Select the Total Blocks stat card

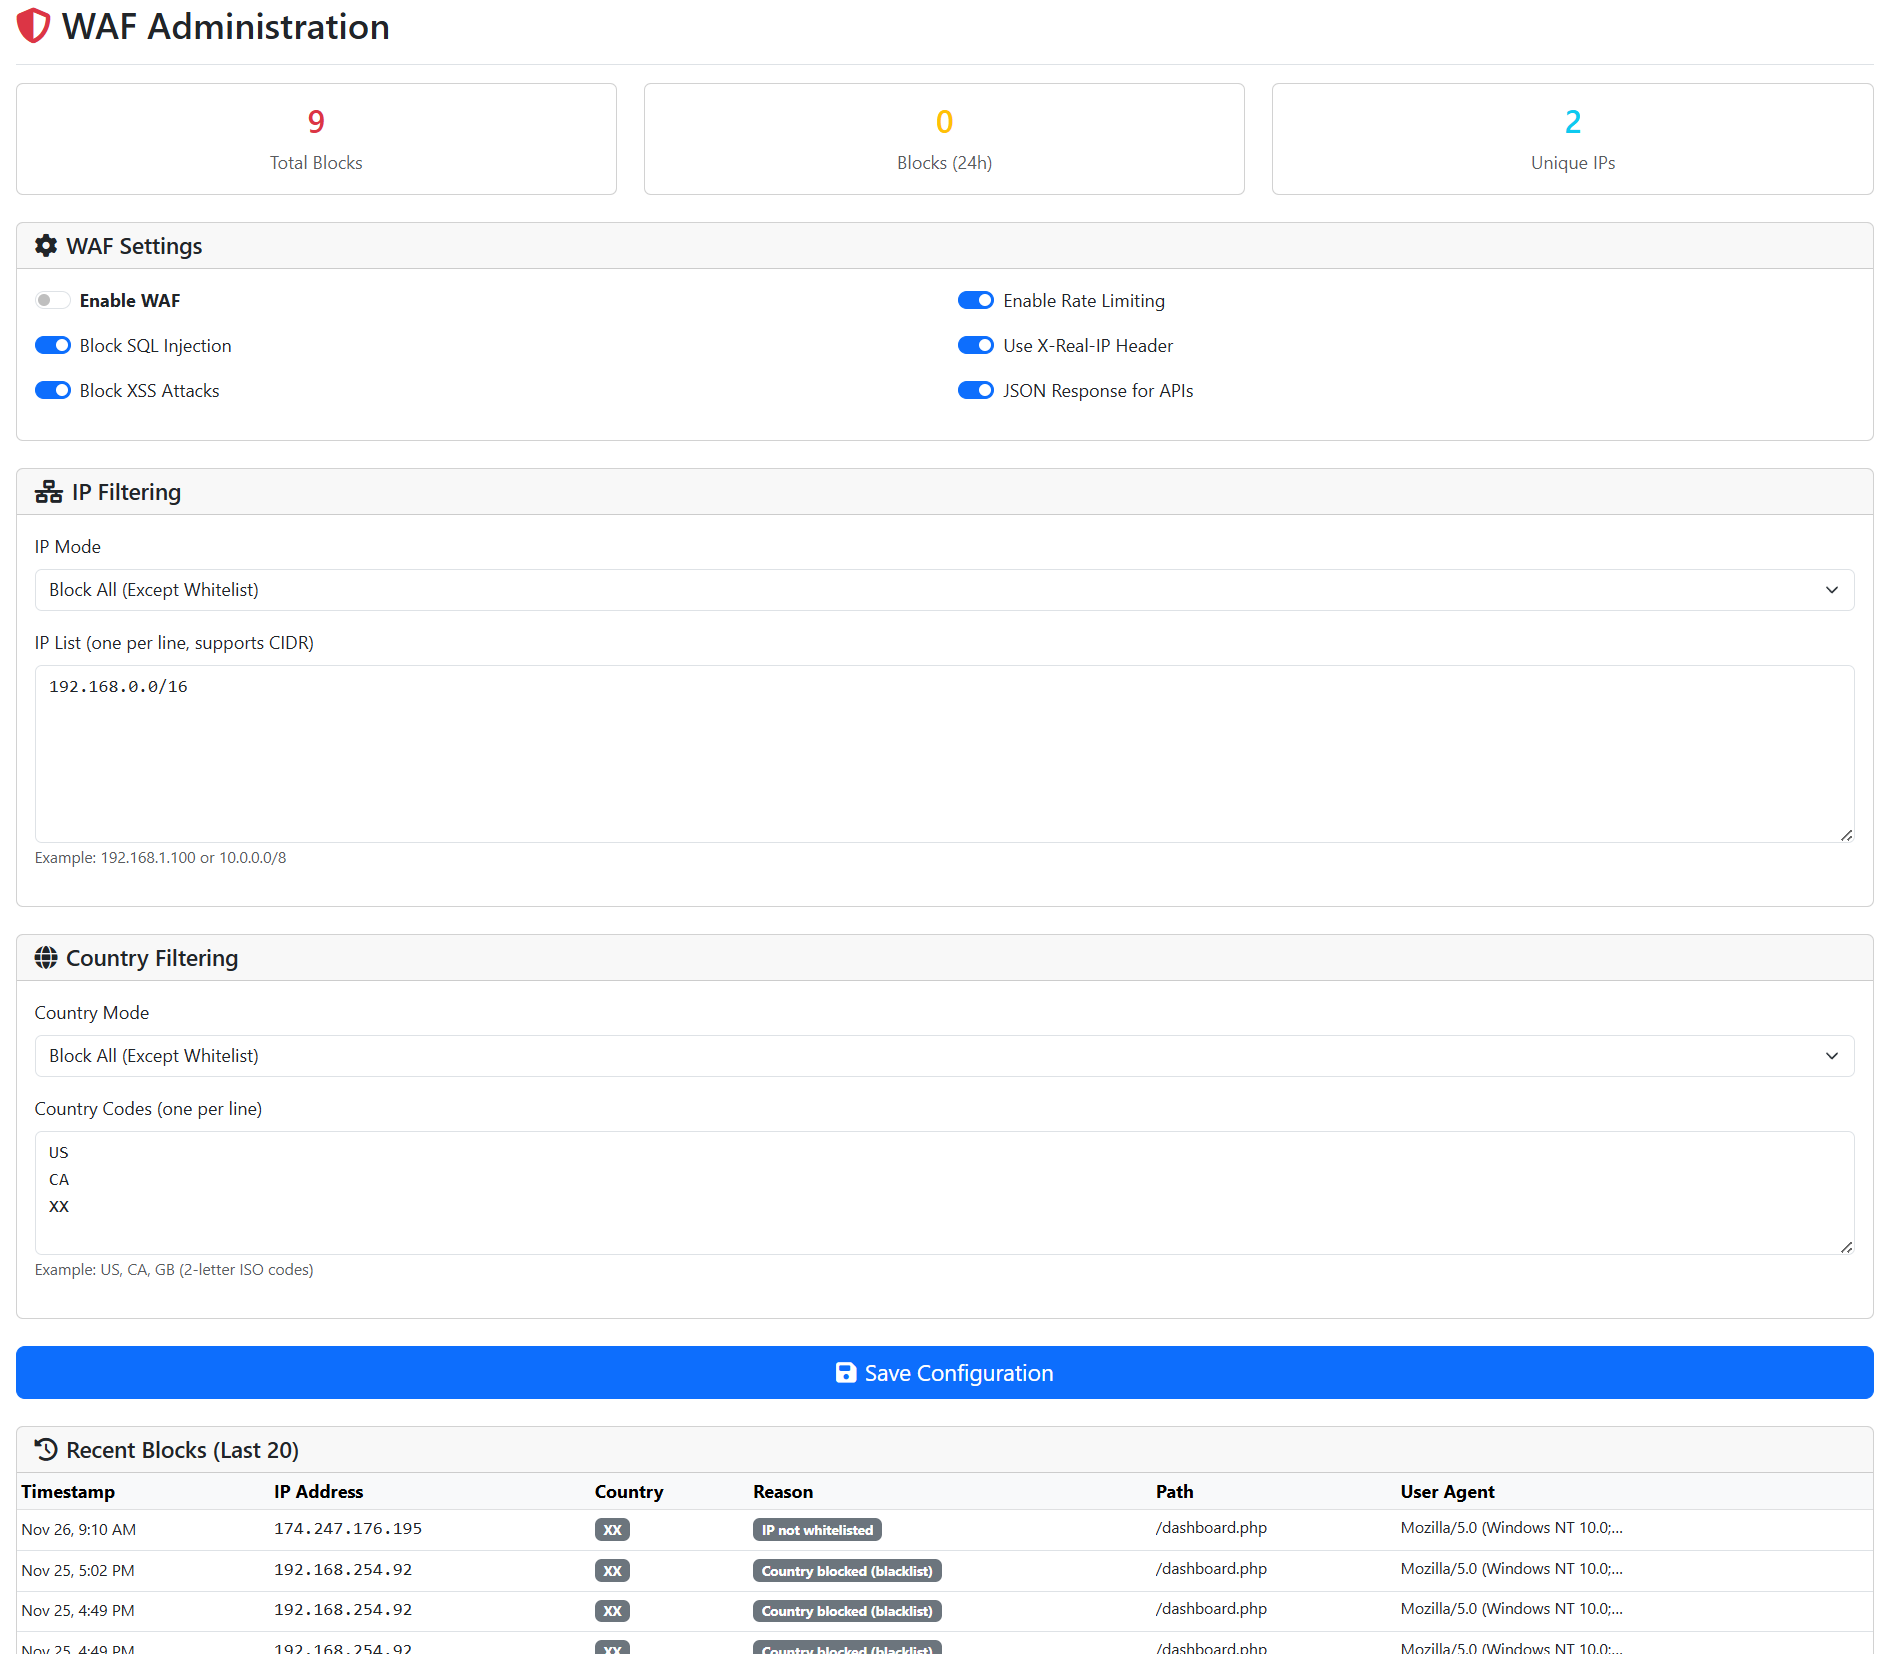pyautogui.click(x=316, y=139)
